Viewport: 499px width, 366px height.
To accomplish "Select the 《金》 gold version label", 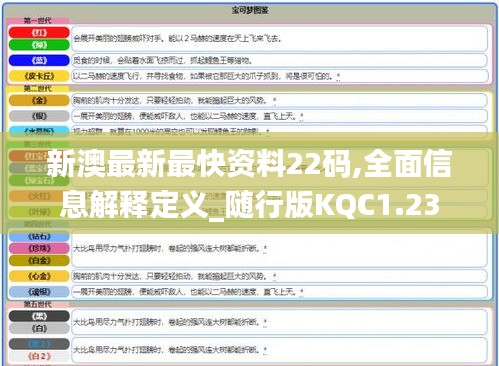I will tap(39, 100).
